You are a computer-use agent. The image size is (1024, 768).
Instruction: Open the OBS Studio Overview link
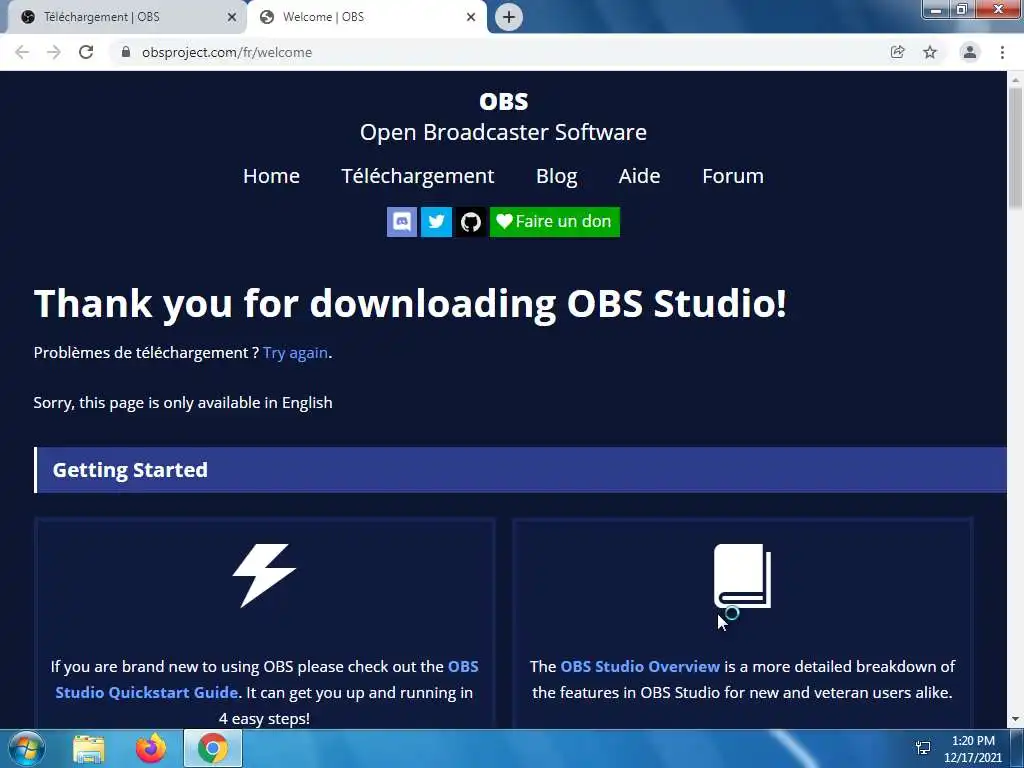pyautogui.click(x=640, y=667)
